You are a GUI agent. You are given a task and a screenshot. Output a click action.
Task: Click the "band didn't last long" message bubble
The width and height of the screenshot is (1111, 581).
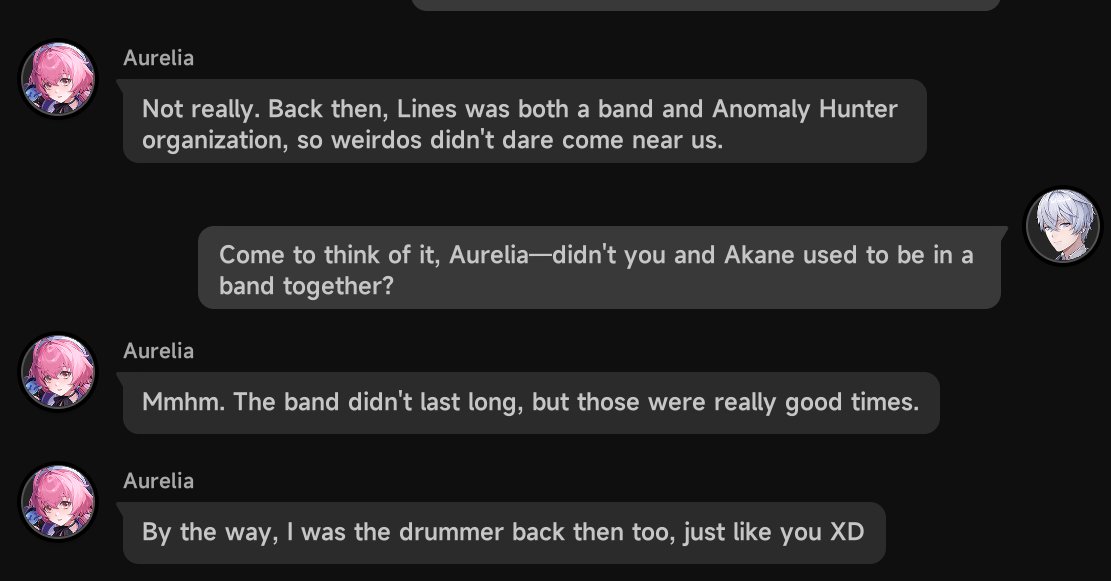tap(531, 402)
